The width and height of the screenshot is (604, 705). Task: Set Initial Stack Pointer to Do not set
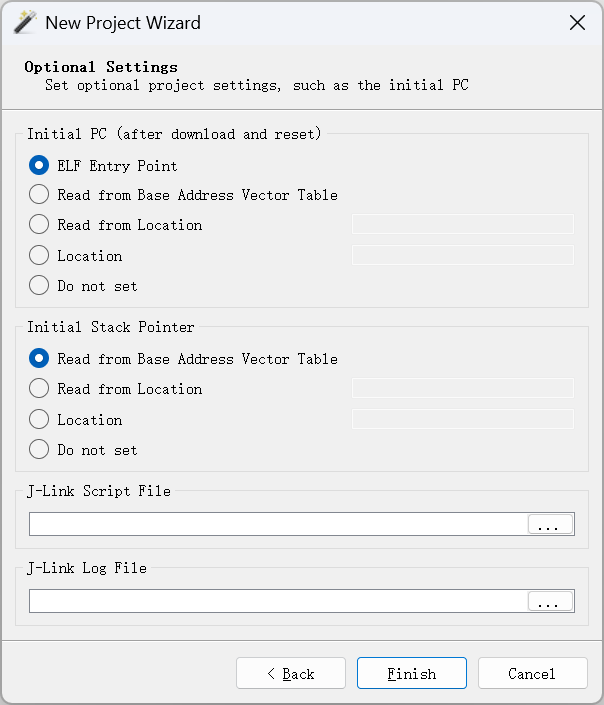[x=39, y=450]
